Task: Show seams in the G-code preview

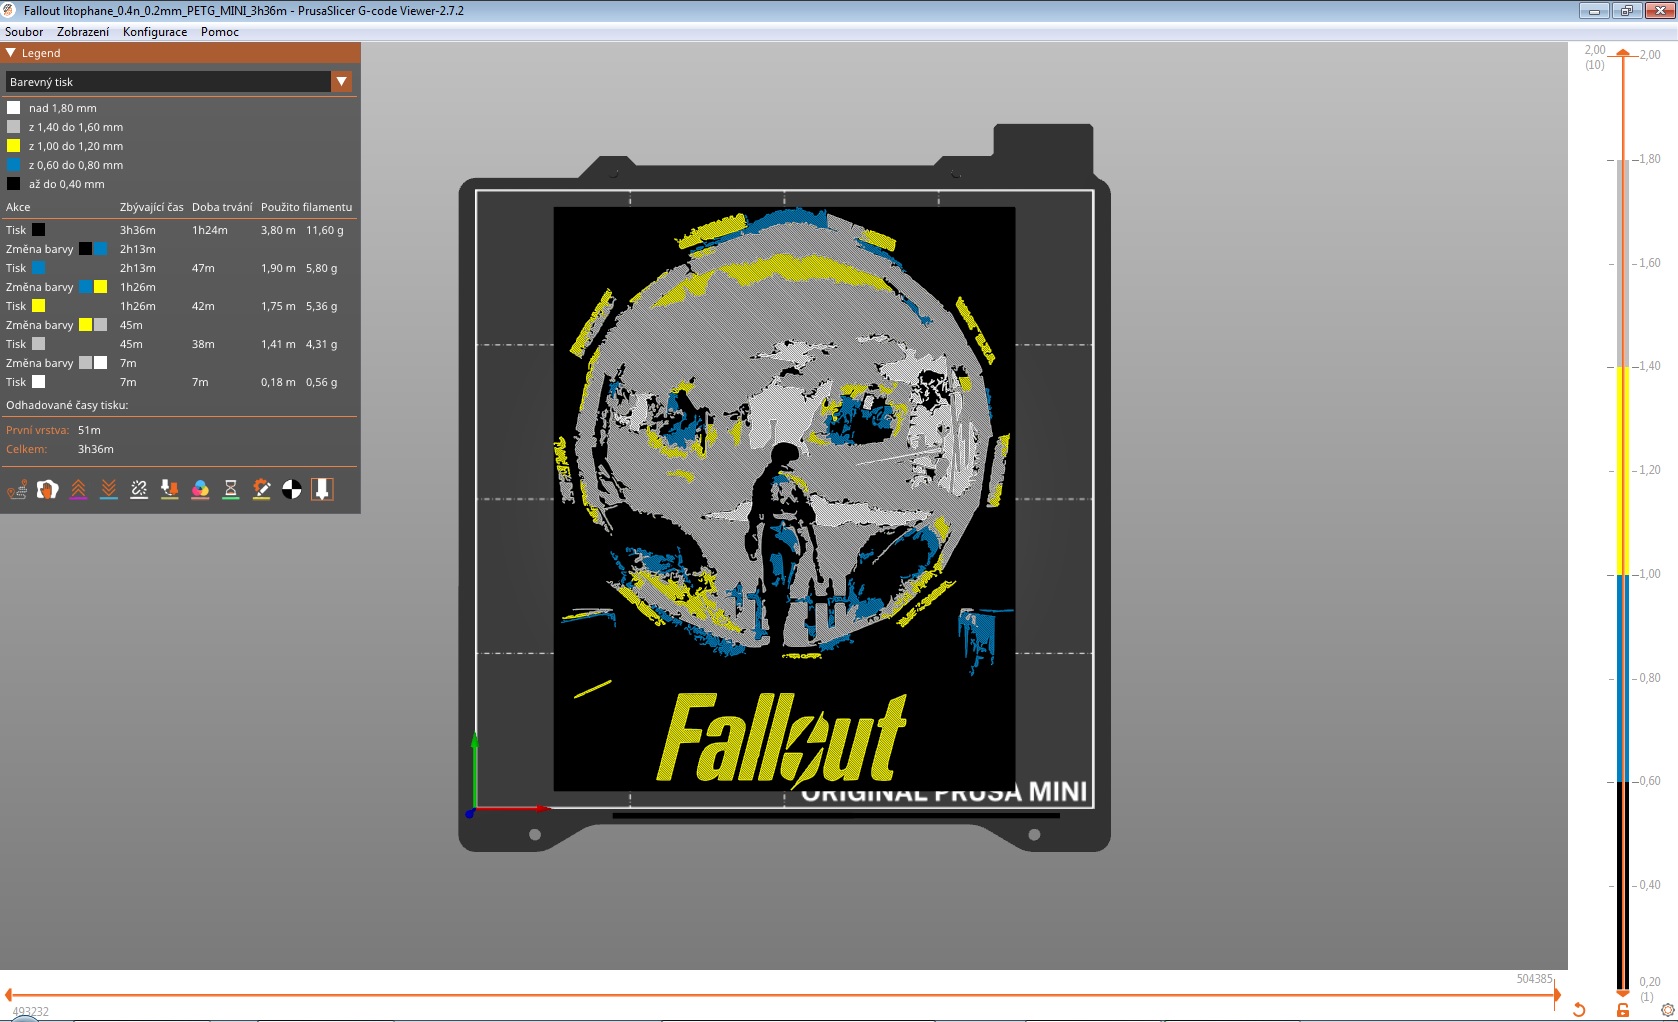Action: tap(139, 490)
